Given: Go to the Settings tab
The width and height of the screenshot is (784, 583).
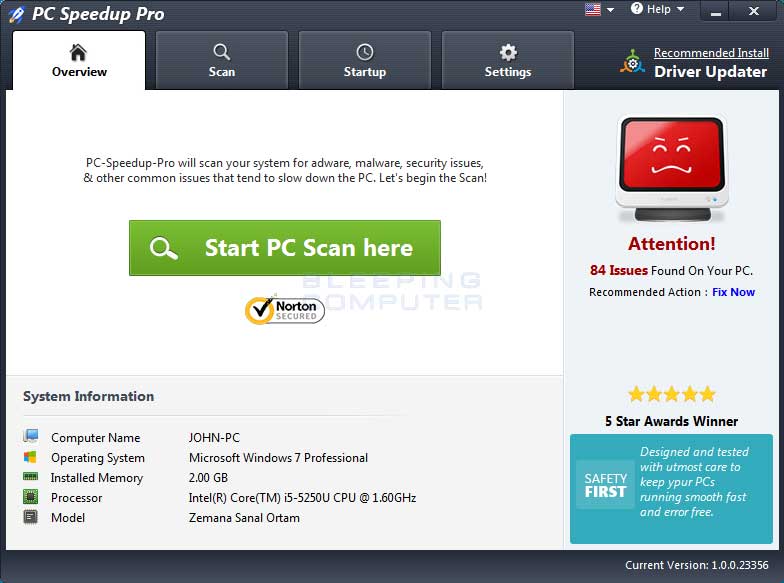Looking at the screenshot, I should (508, 60).
